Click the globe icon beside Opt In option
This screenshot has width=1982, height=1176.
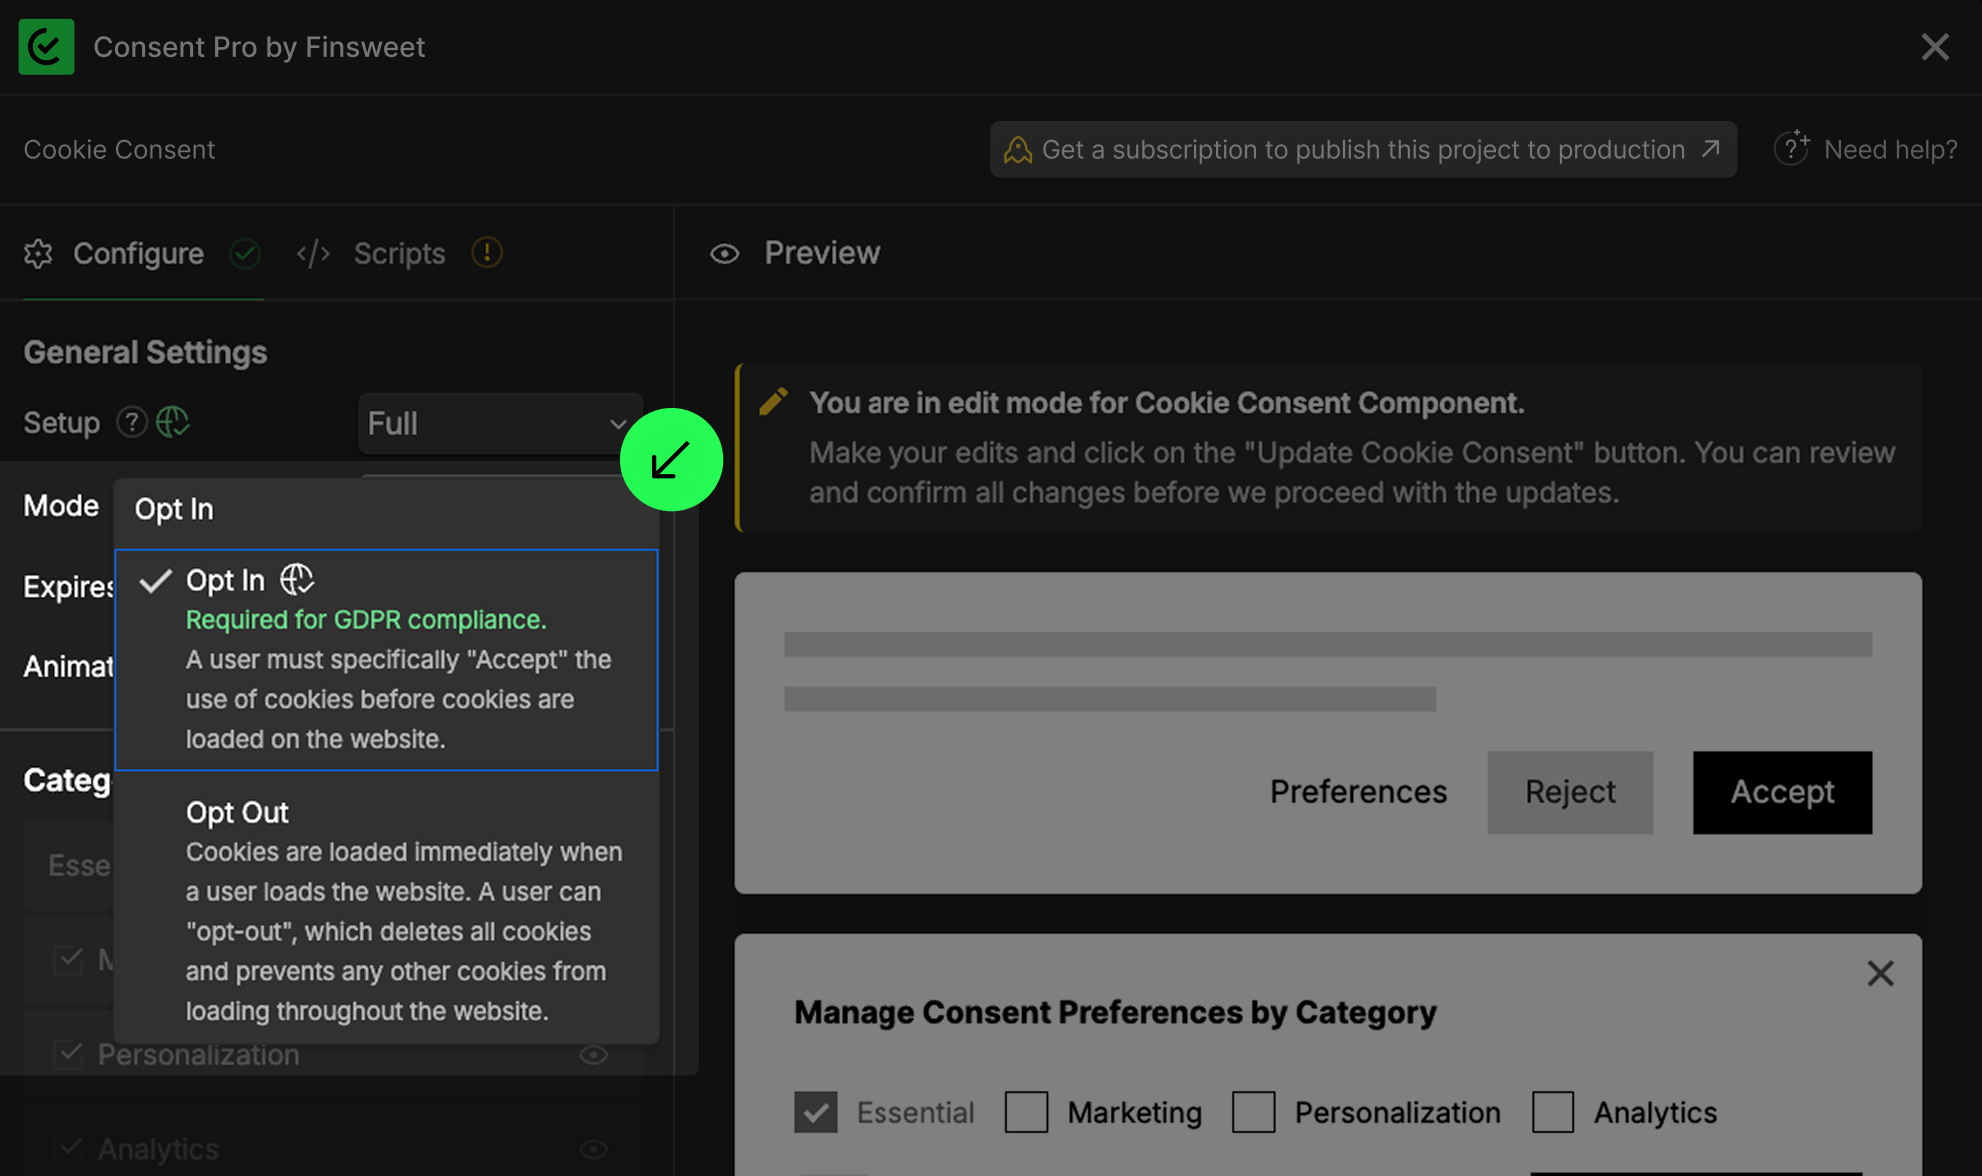pyautogui.click(x=296, y=579)
